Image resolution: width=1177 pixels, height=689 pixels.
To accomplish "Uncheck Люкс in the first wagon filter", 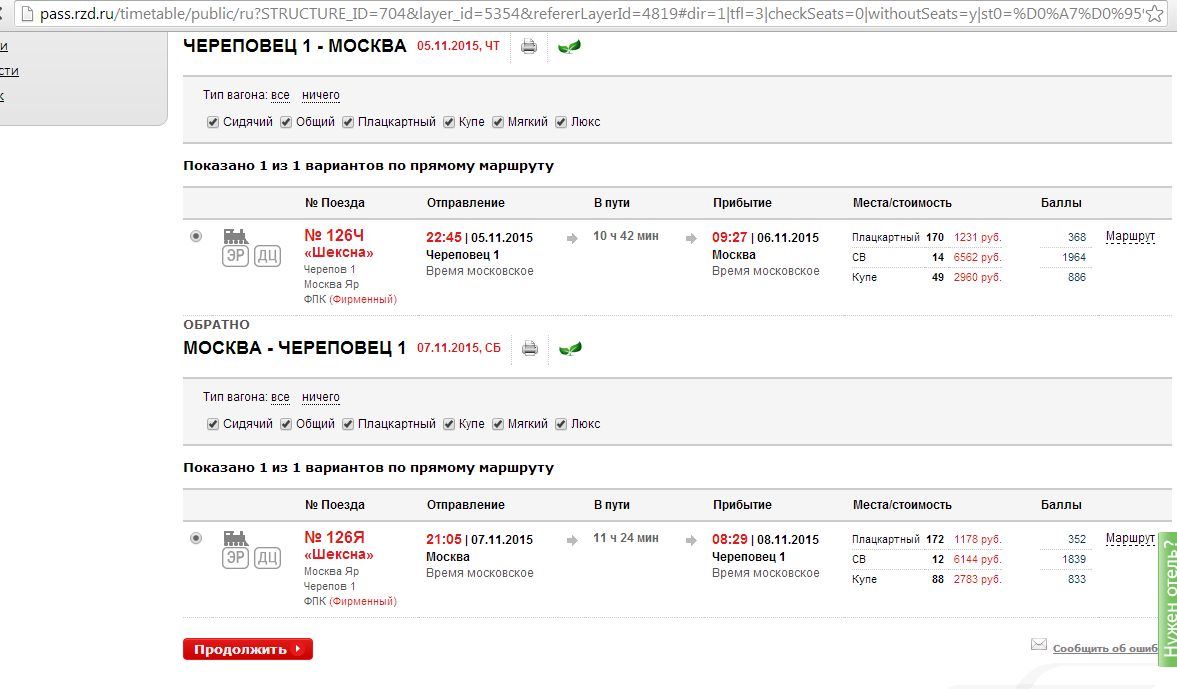I will 561,122.
